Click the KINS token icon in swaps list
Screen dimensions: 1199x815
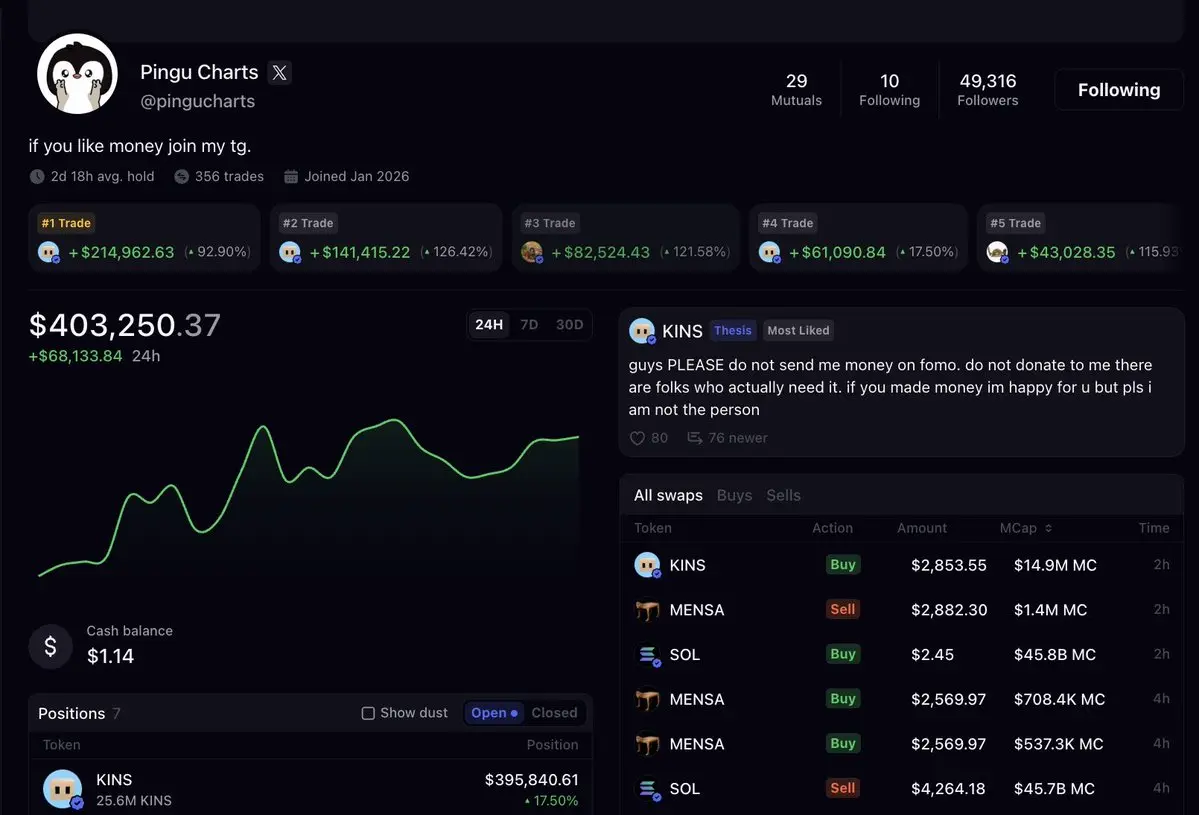click(648, 565)
